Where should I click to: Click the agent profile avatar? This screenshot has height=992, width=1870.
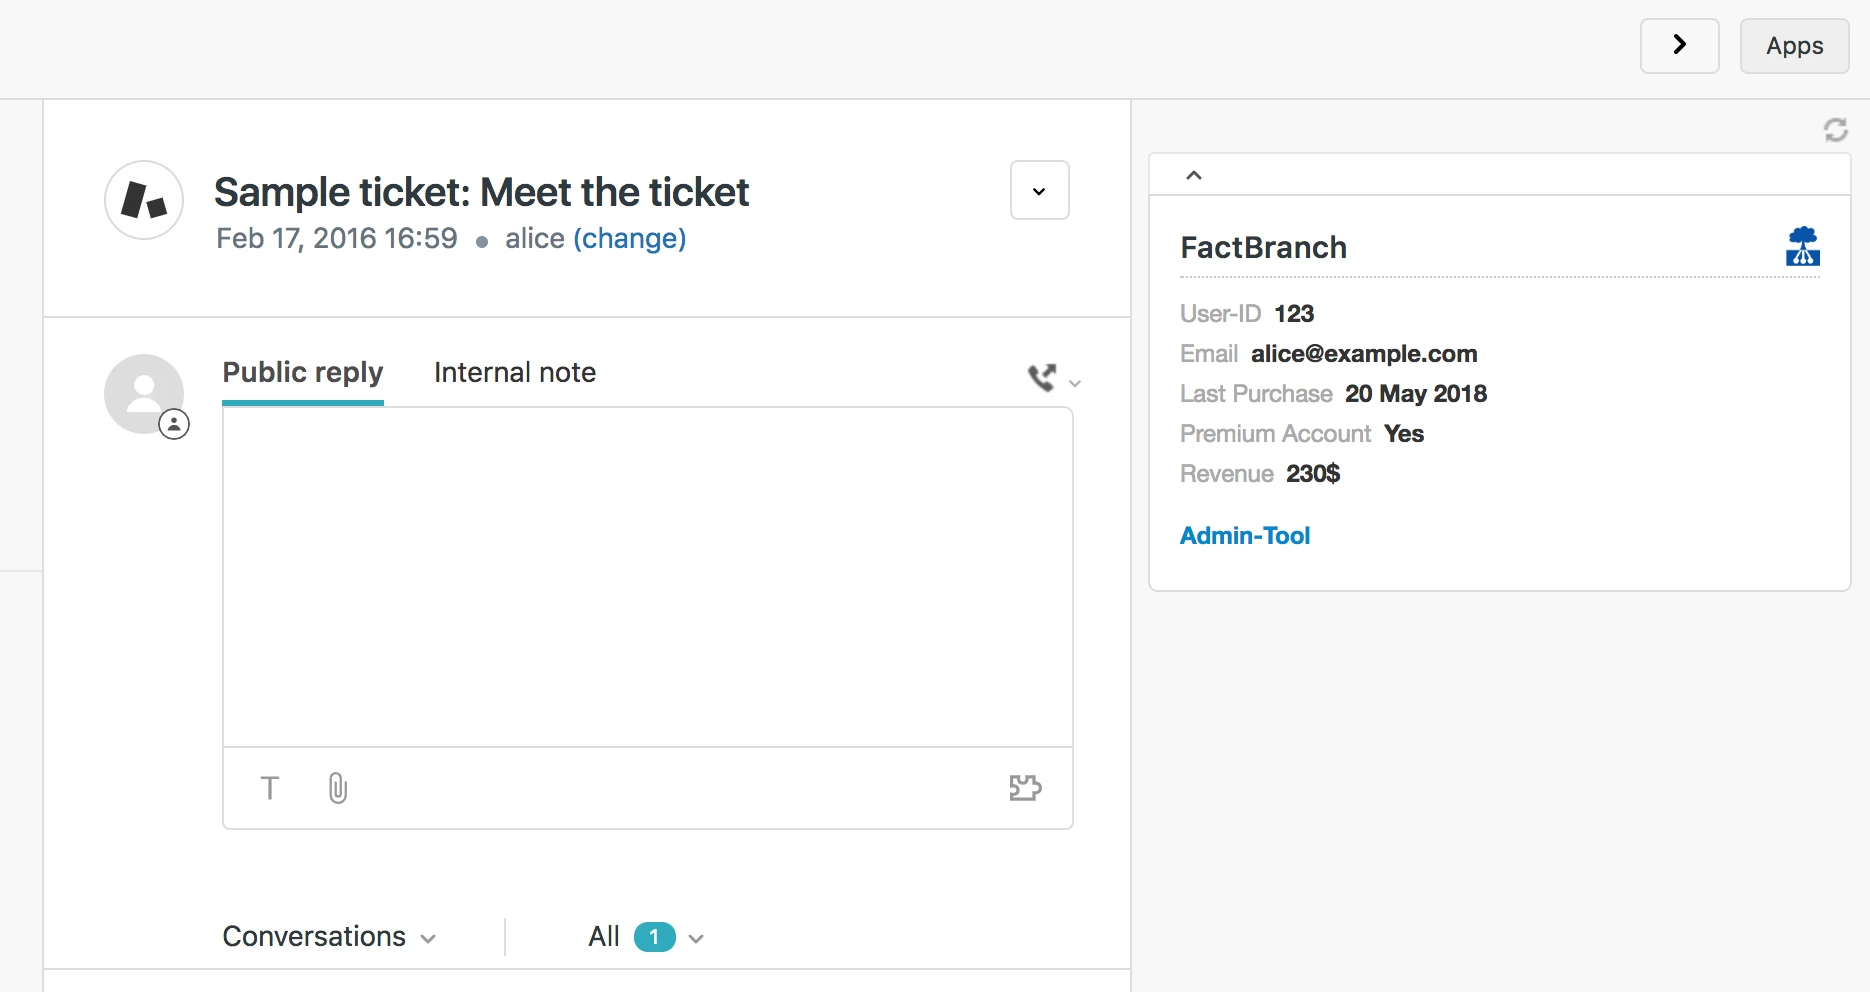144,394
